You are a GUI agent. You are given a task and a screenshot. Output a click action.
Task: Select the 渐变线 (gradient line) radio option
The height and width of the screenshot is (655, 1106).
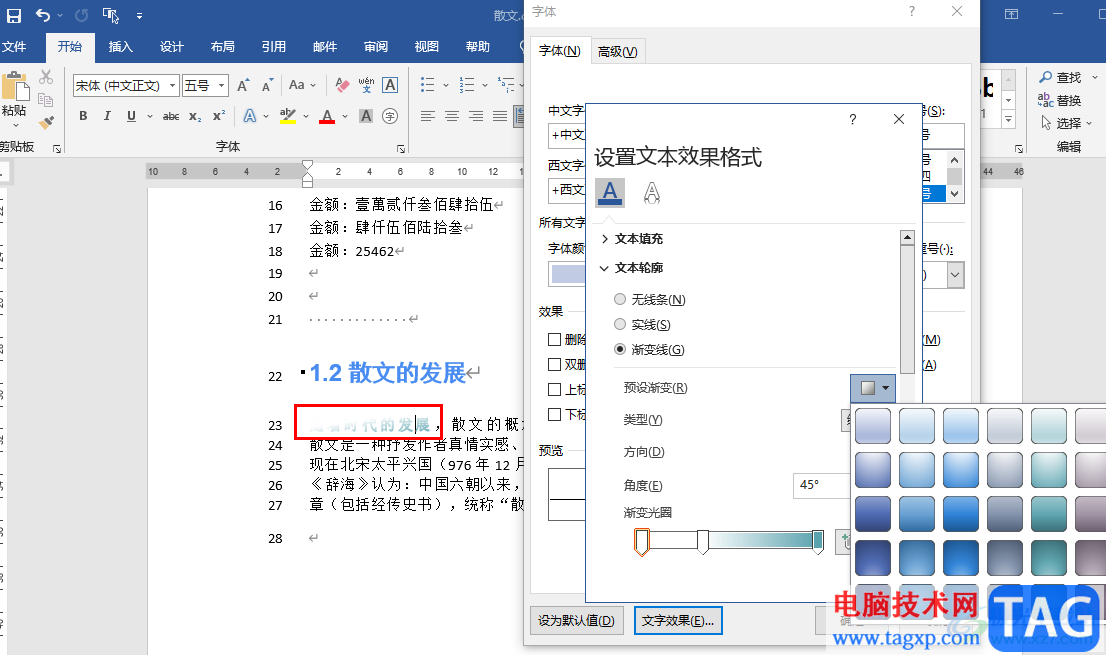point(620,349)
